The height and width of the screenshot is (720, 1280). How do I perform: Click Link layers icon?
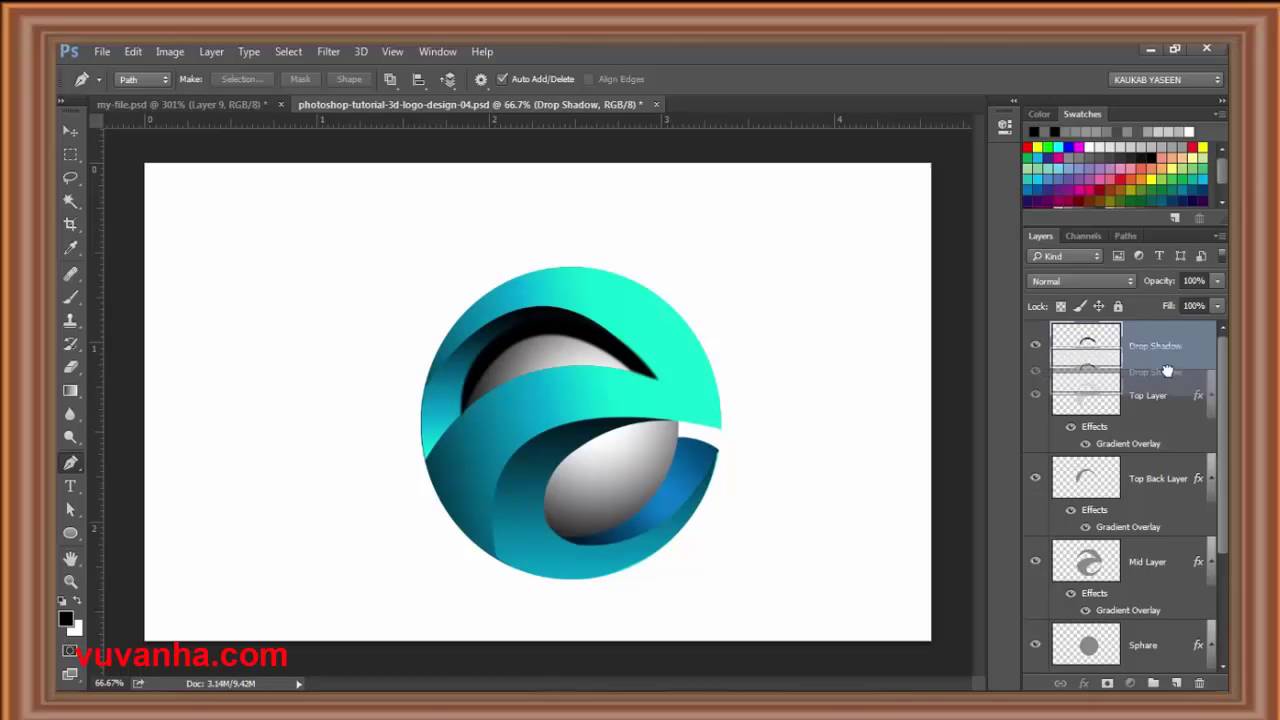click(1060, 683)
